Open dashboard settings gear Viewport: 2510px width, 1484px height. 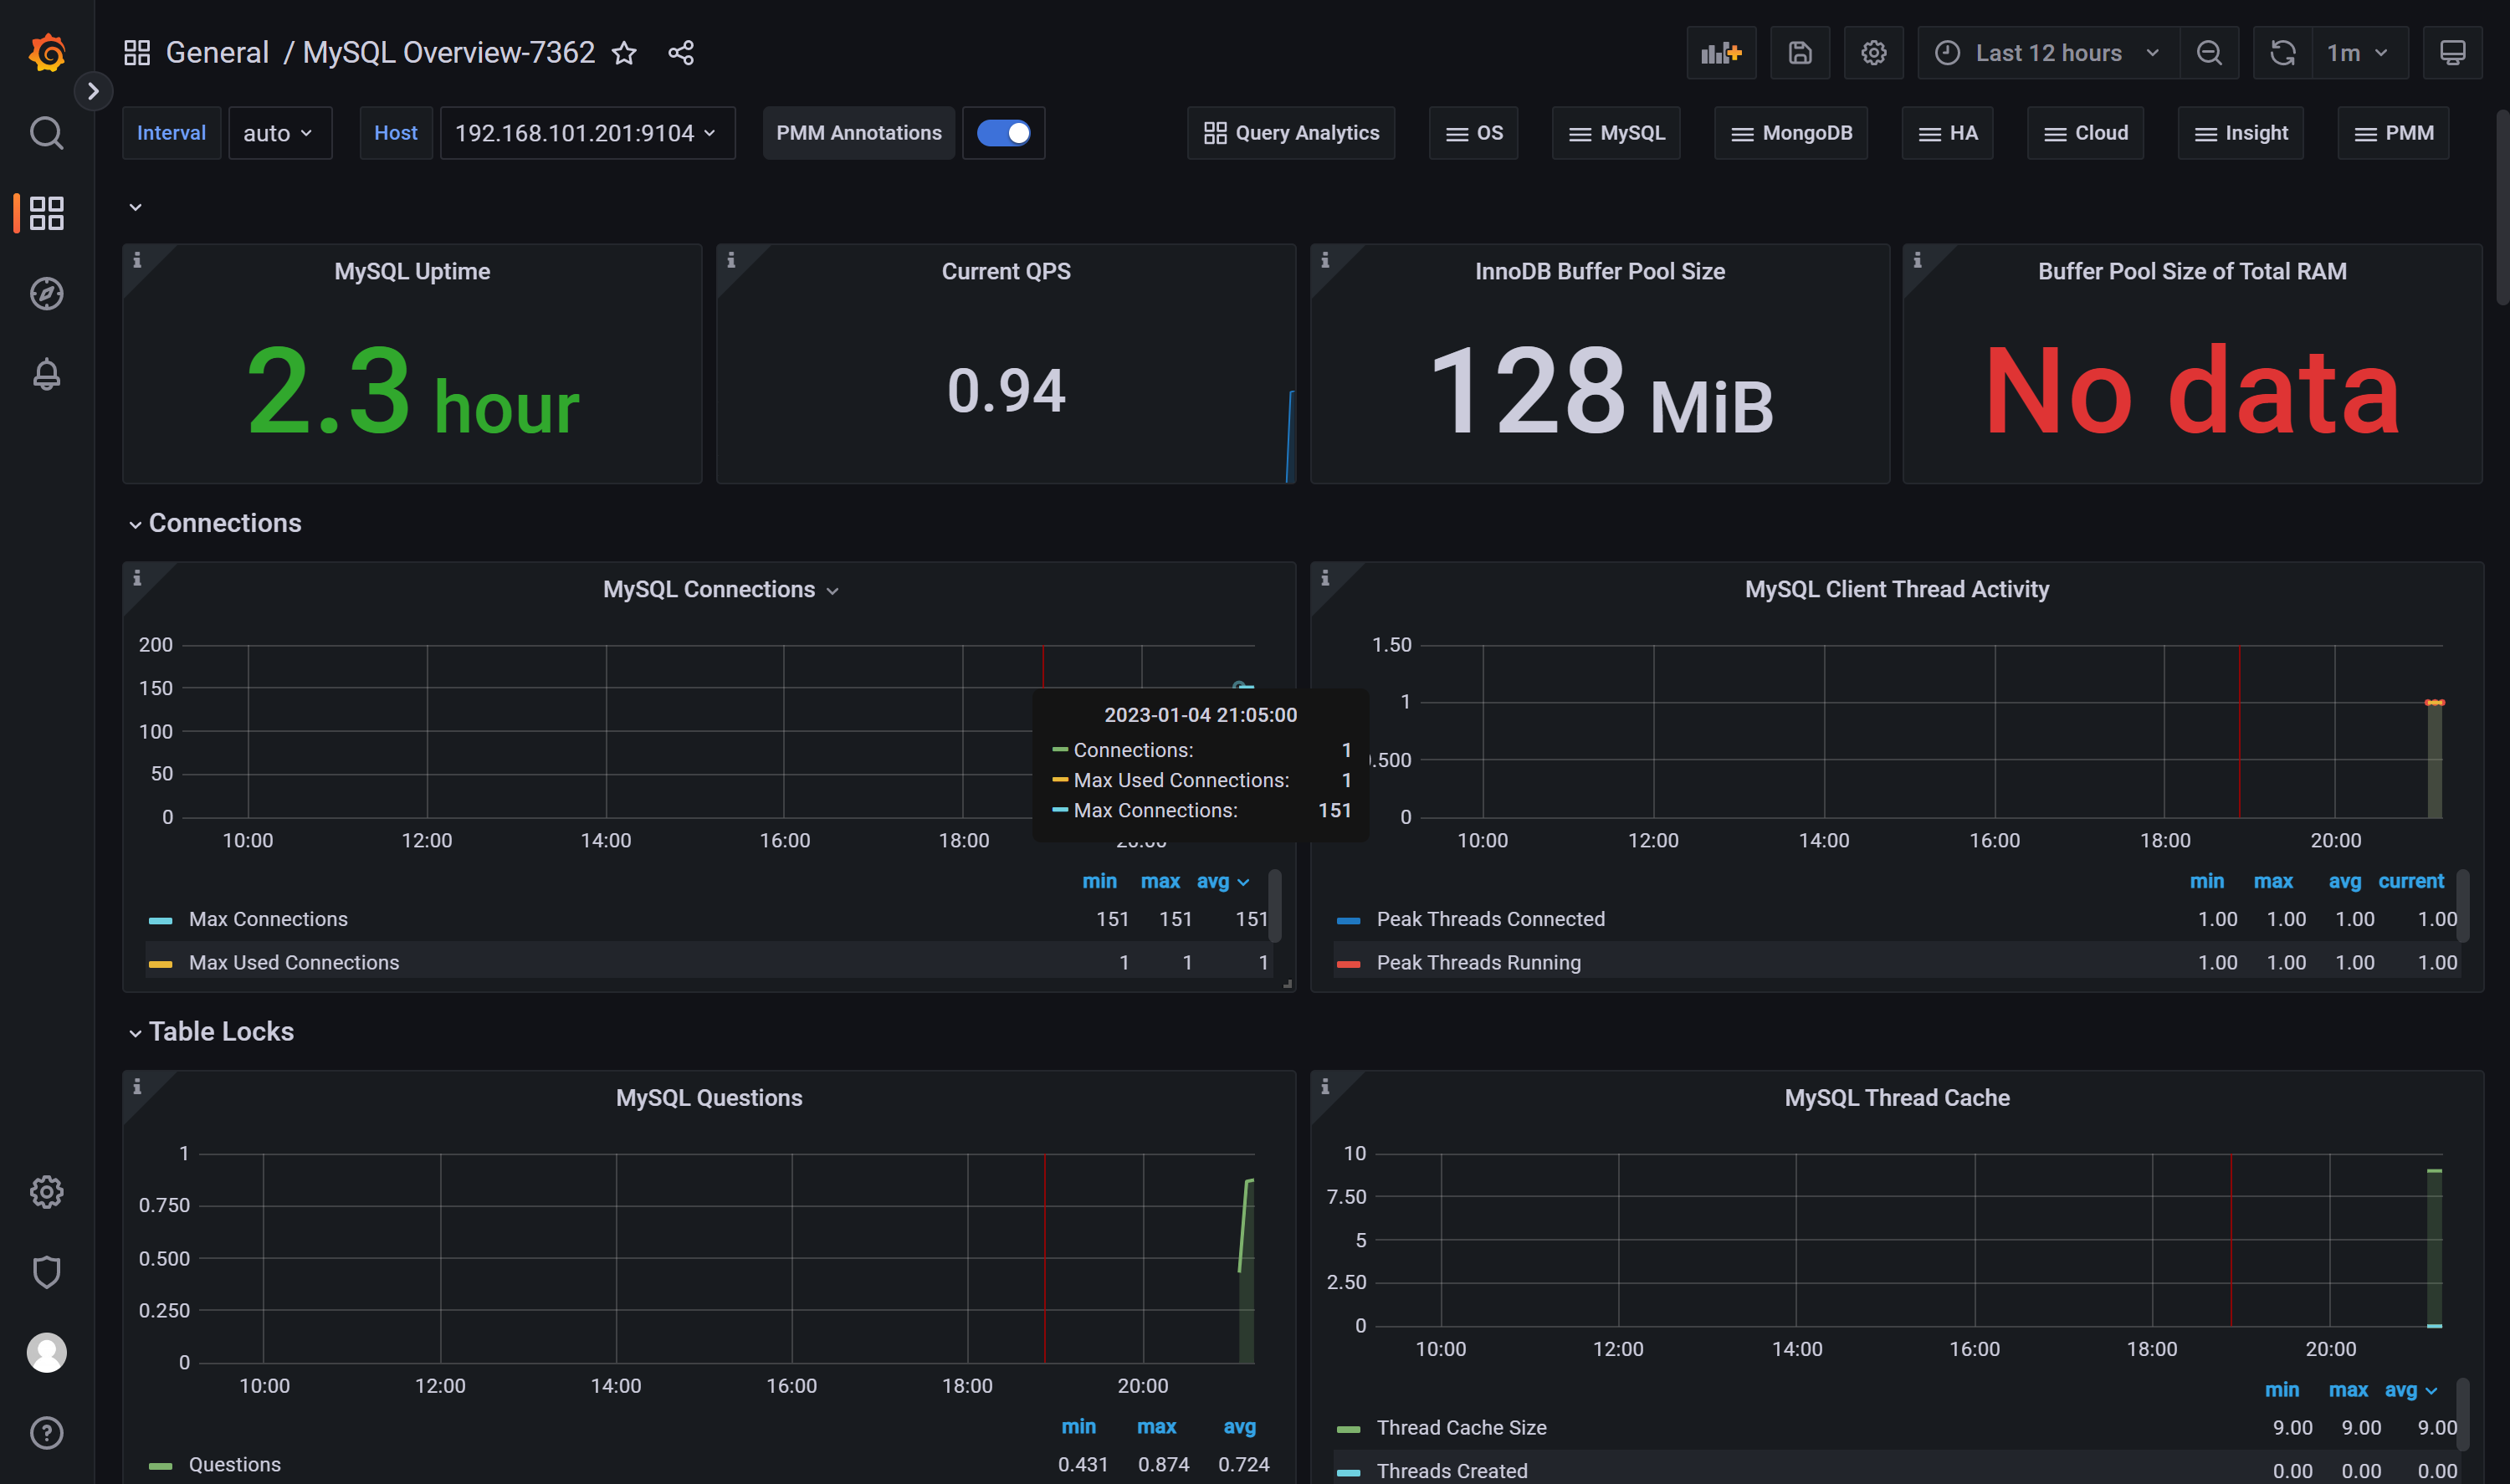(x=1873, y=53)
